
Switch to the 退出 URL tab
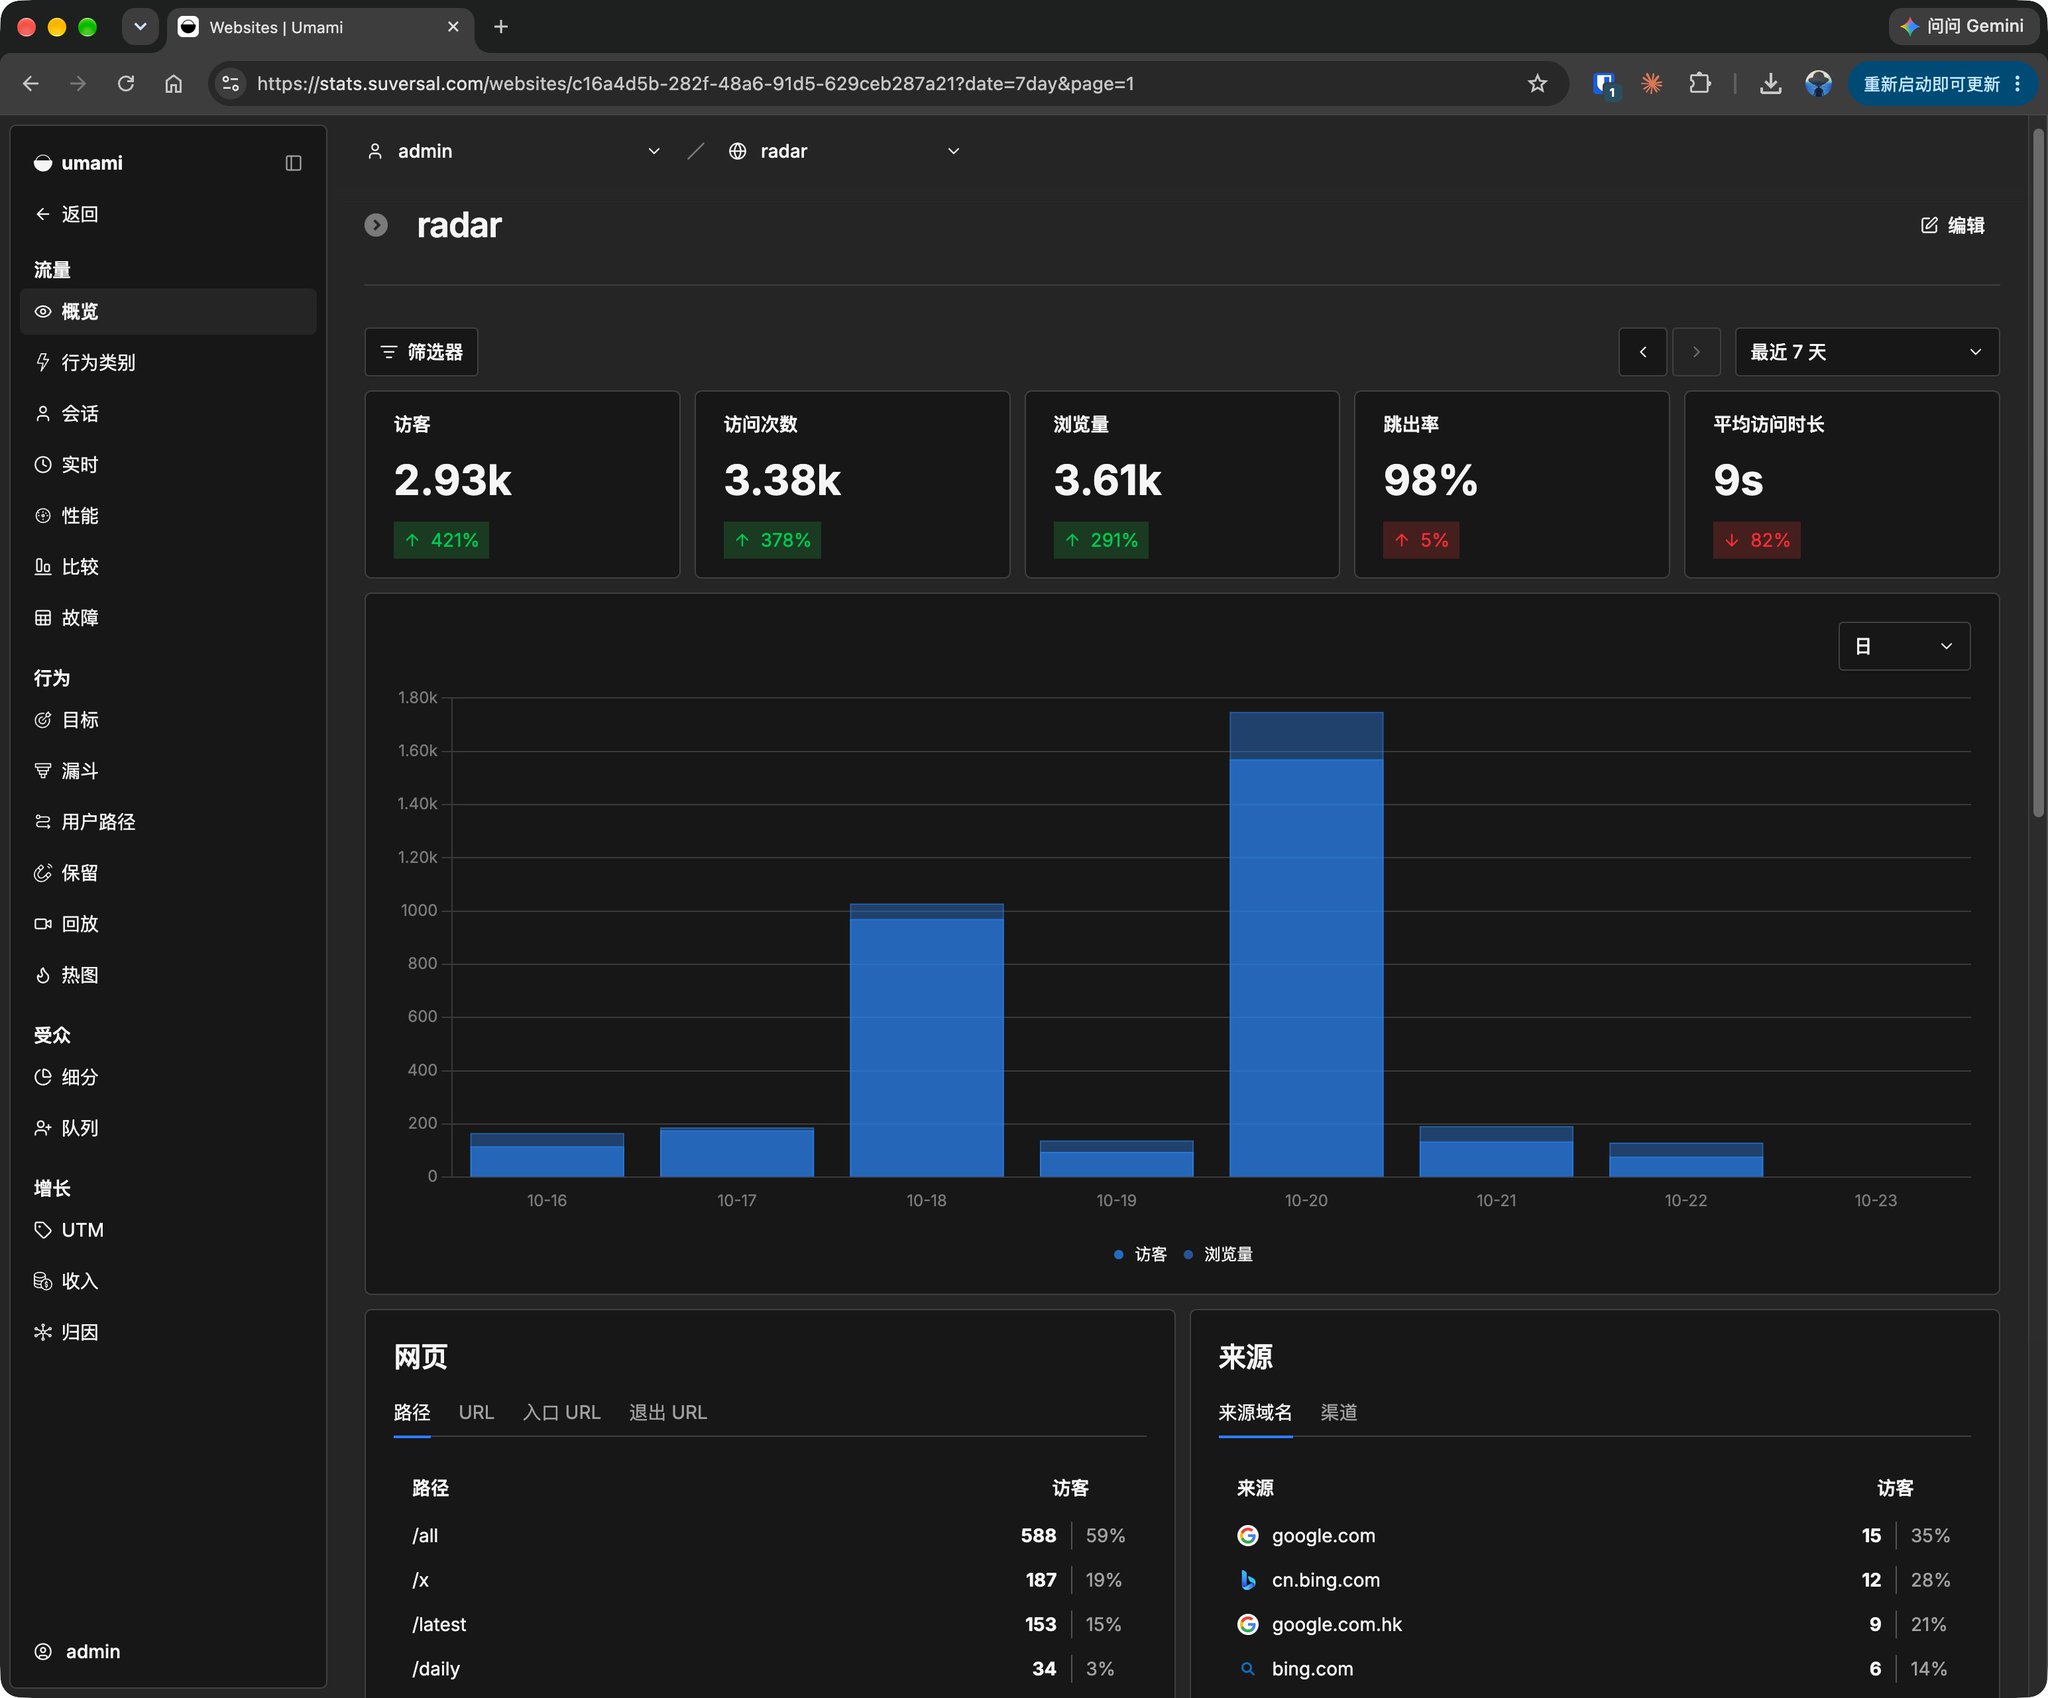pos(667,1412)
